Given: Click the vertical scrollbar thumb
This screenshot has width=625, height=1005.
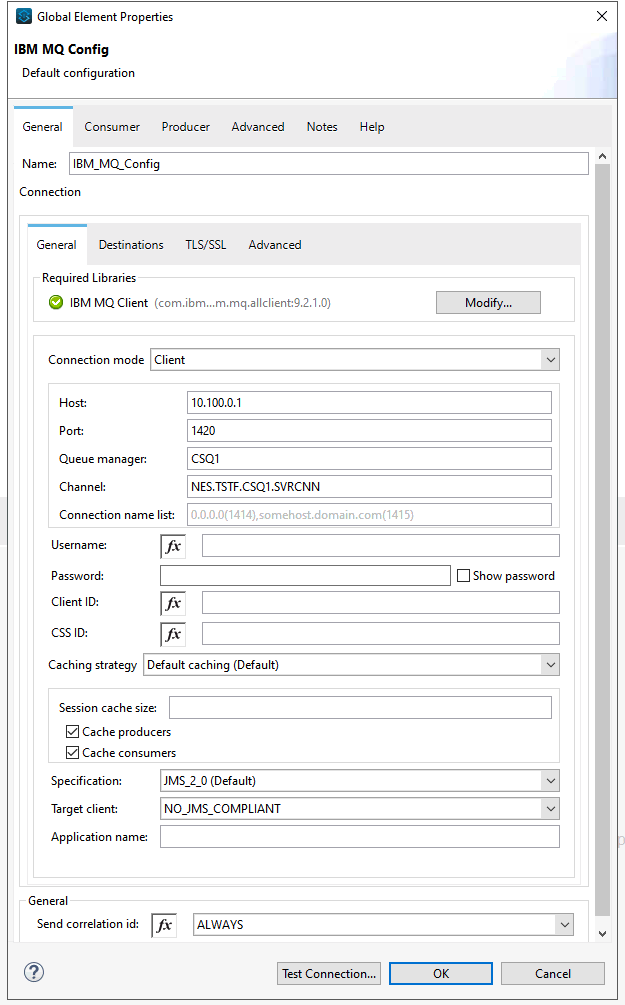Looking at the screenshot, I should (x=602, y=540).
